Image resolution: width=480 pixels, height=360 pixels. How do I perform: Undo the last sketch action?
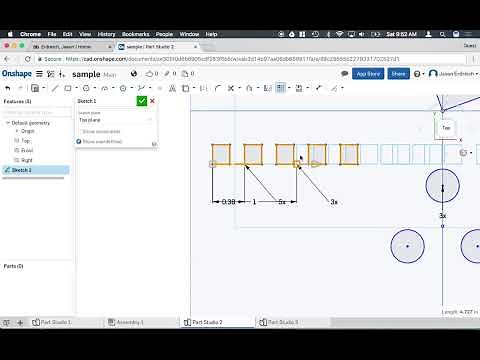click(8, 88)
